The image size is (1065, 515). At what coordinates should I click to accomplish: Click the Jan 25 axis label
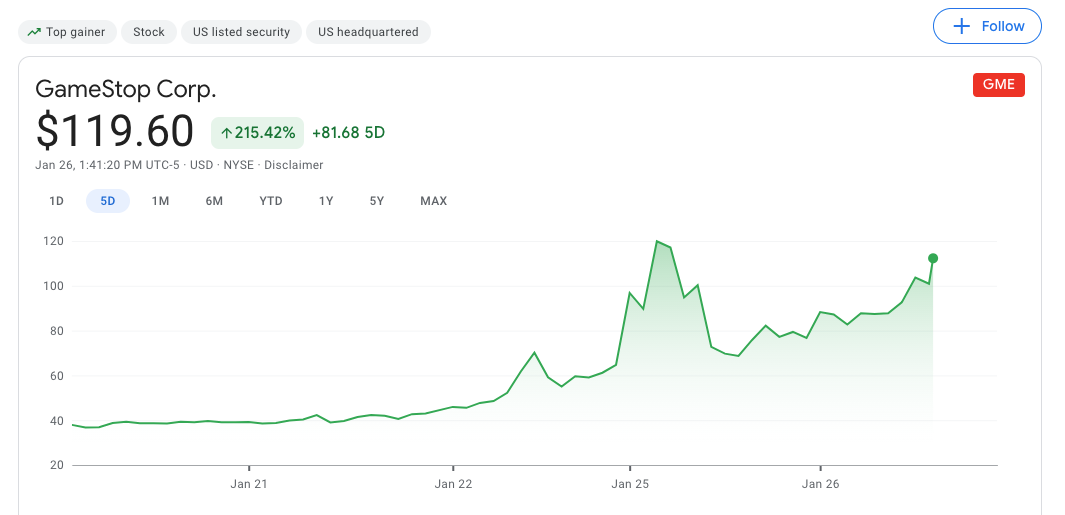(630, 484)
